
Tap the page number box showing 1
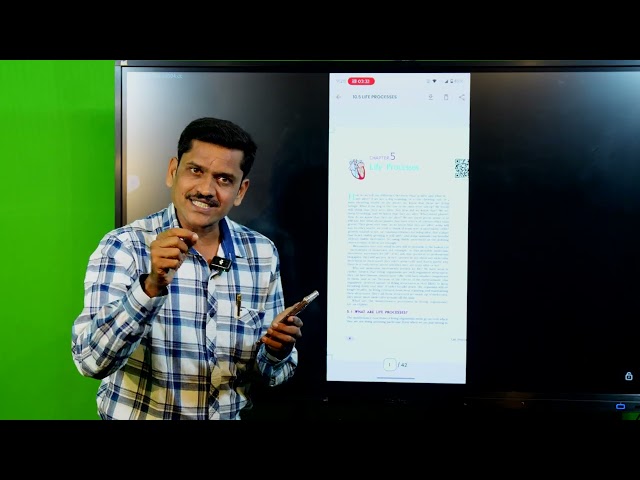(389, 364)
